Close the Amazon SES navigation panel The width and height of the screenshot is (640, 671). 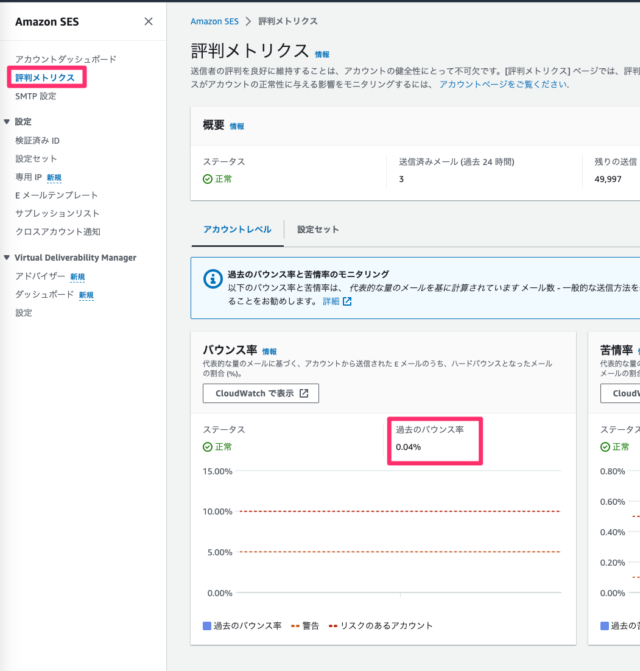148,21
